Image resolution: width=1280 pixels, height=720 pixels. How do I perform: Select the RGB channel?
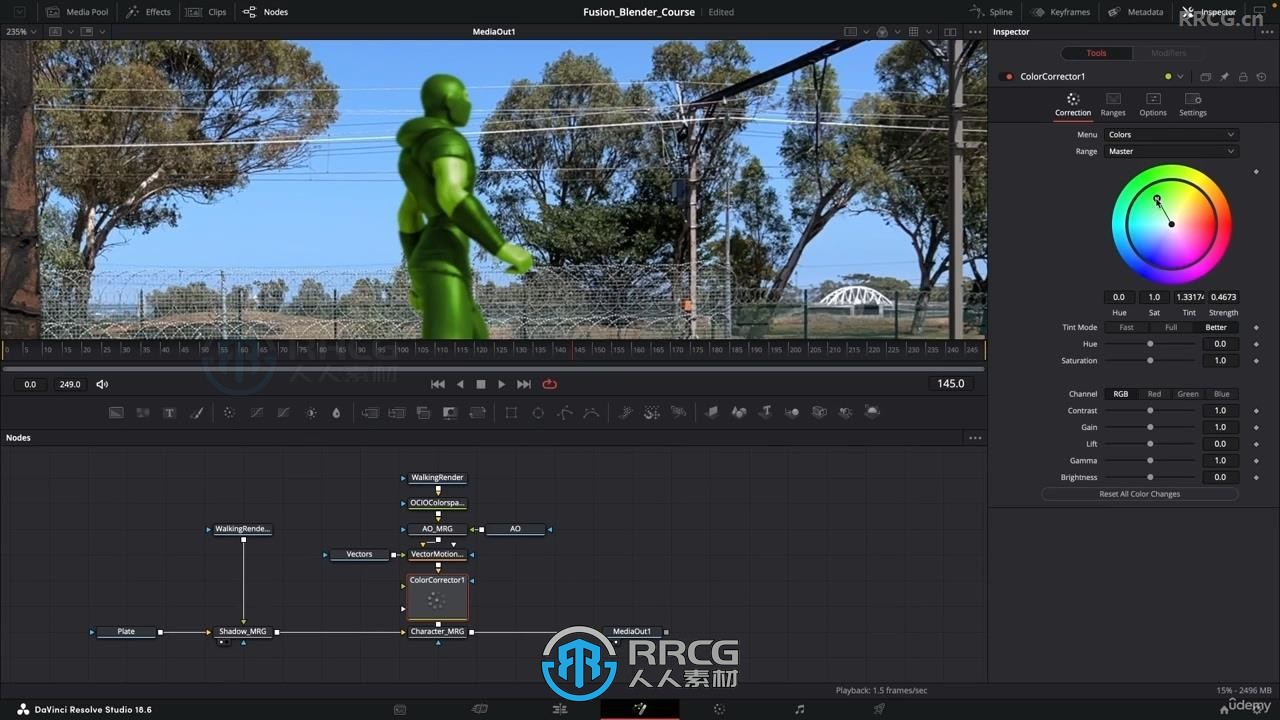(x=1121, y=394)
